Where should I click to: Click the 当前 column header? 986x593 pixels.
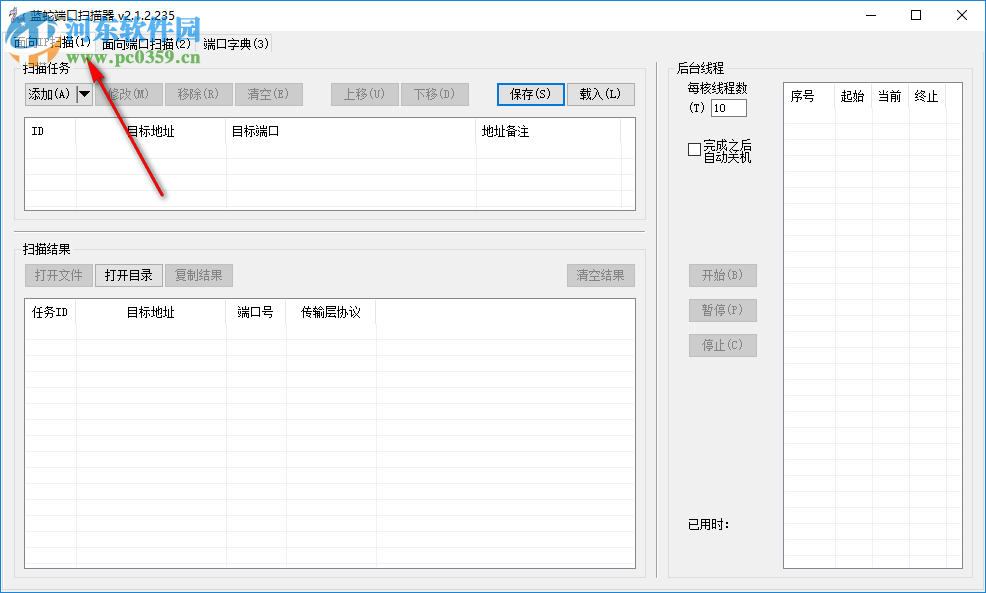890,96
